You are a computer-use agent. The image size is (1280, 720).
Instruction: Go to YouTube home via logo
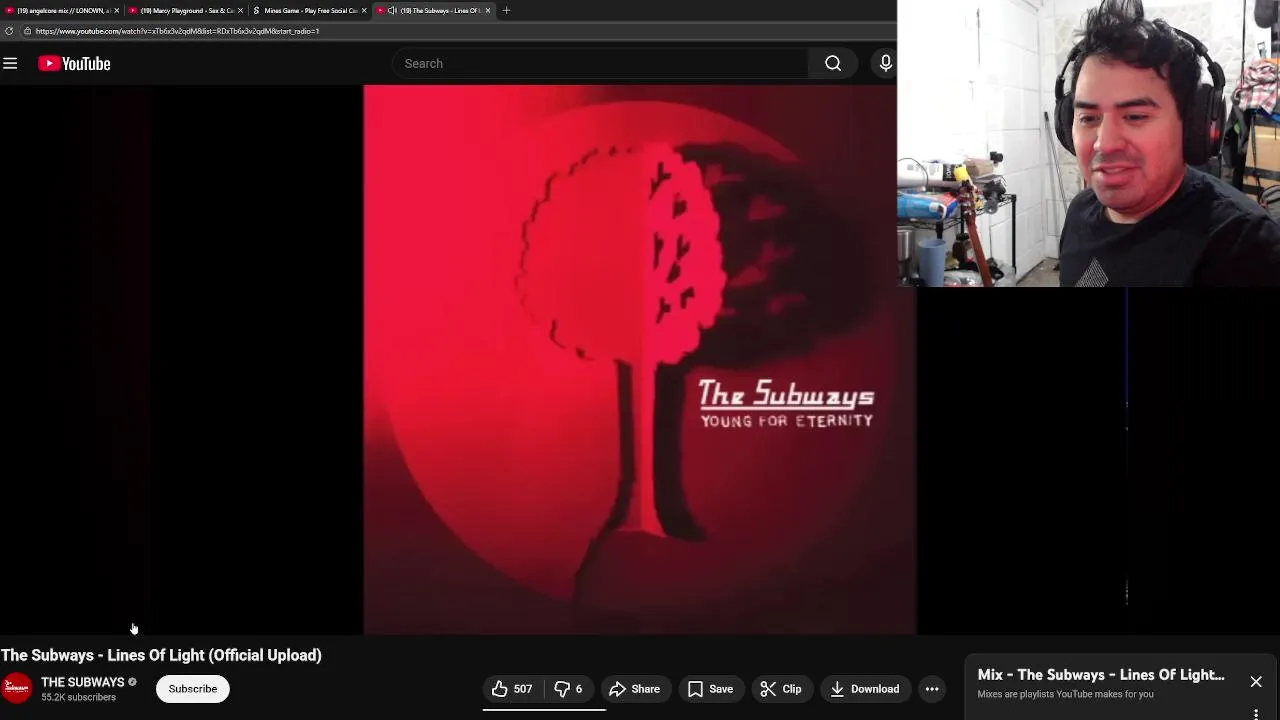click(x=74, y=63)
